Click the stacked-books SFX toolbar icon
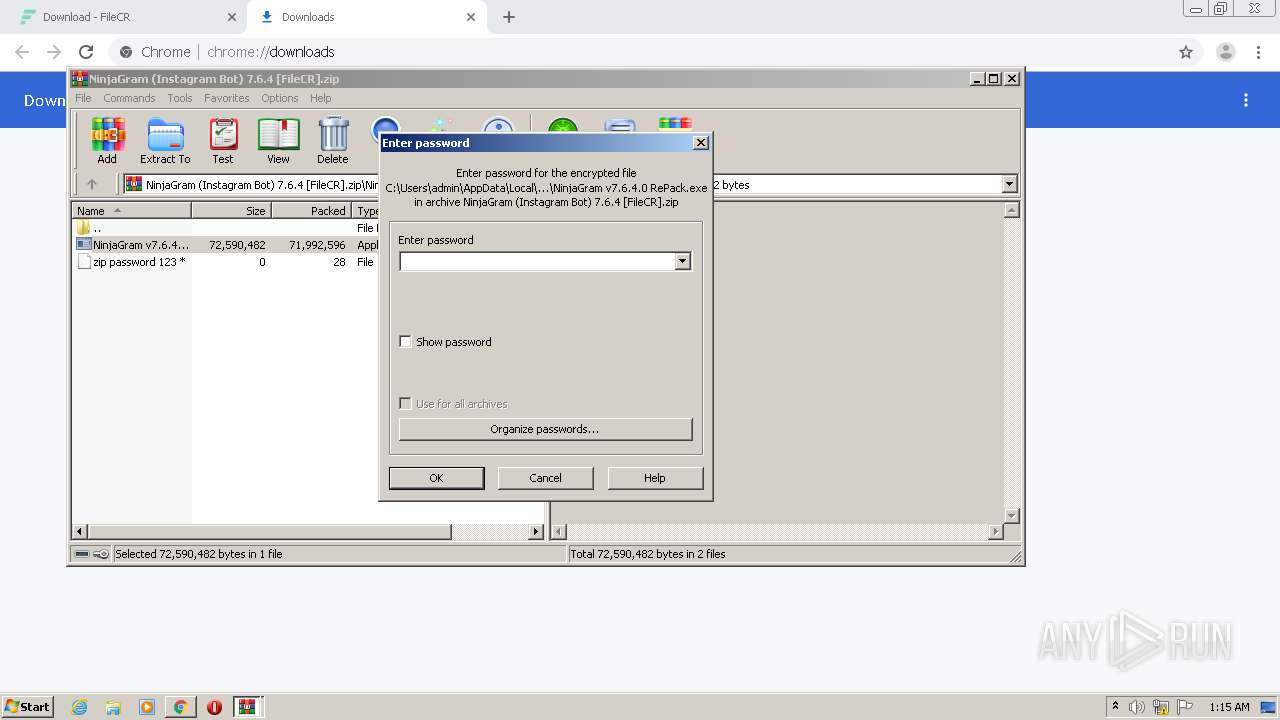 (x=675, y=125)
